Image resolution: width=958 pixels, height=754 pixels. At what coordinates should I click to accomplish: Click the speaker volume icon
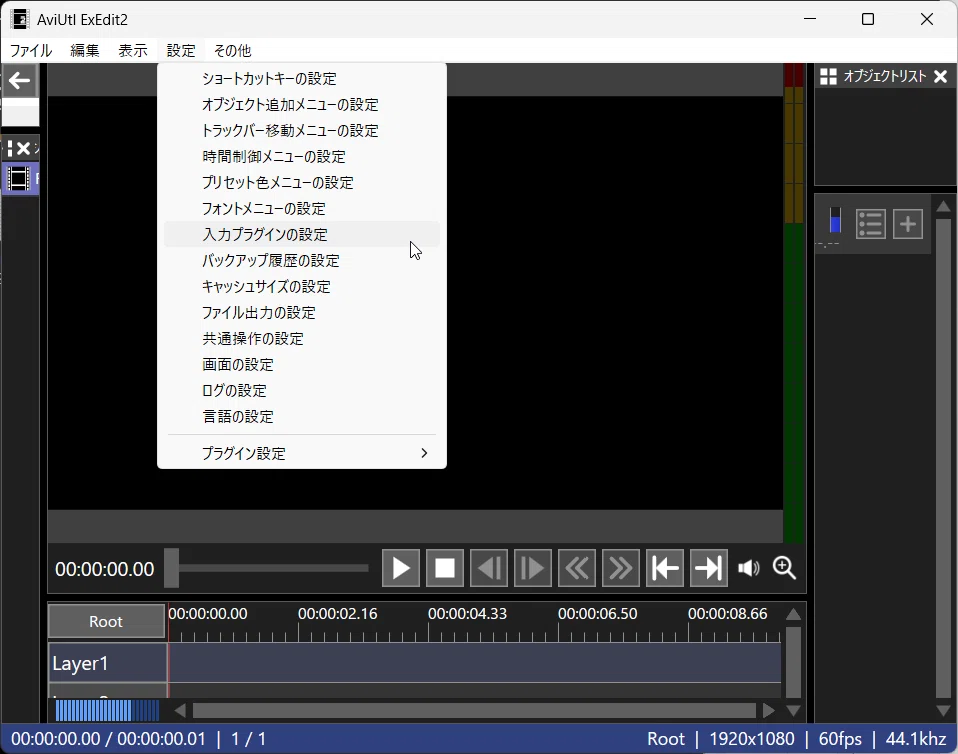click(x=748, y=568)
